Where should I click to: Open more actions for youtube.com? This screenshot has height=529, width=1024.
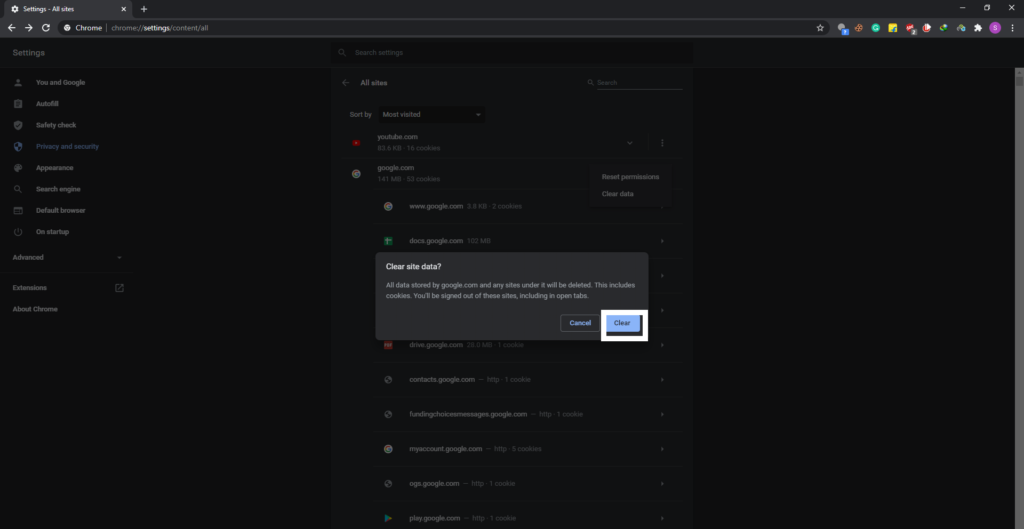662,142
